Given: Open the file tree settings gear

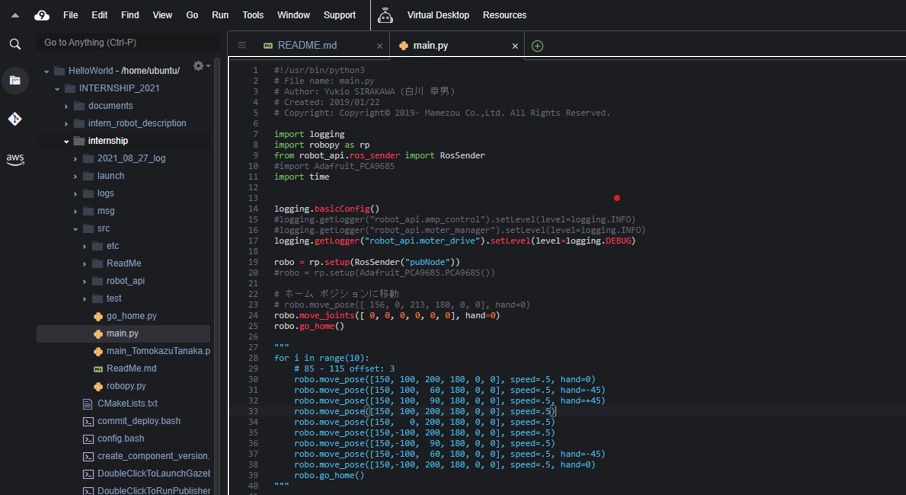Looking at the screenshot, I should pos(198,66).
